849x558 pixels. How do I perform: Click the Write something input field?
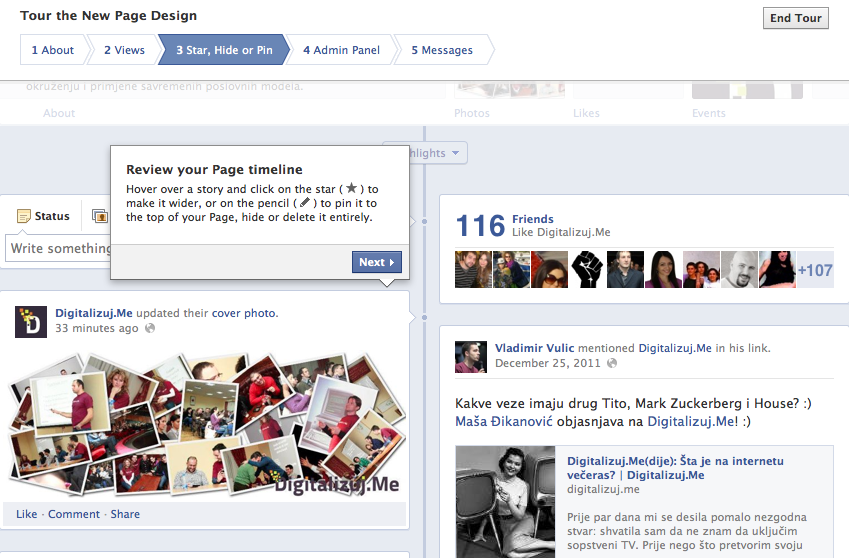coord(60,248)
